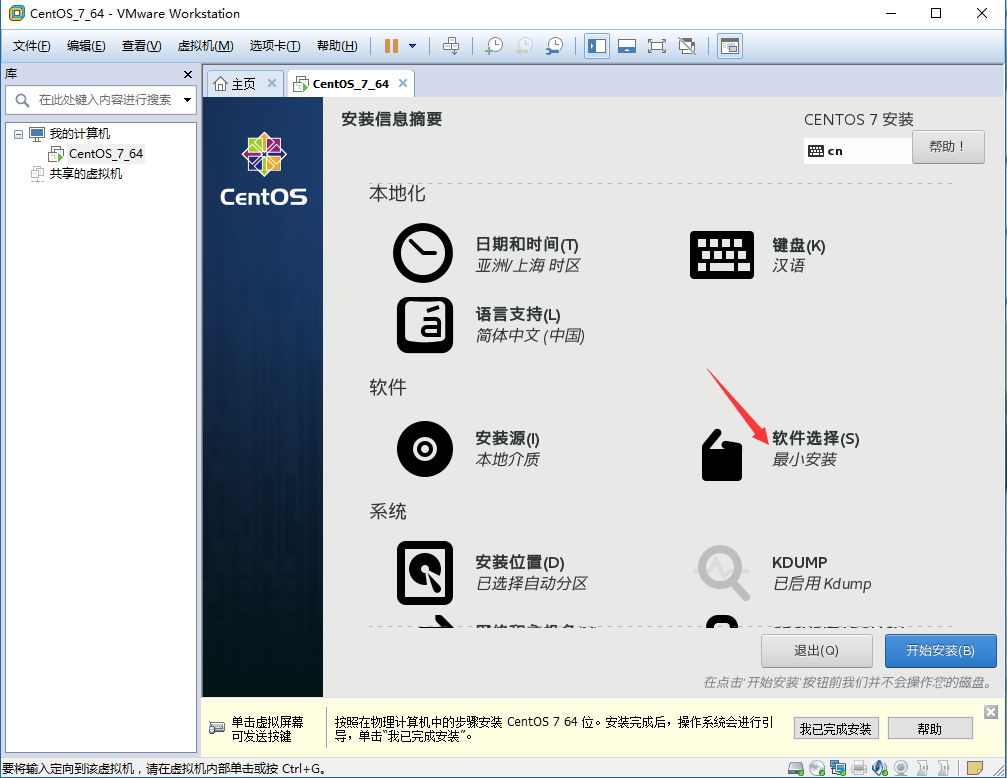The image size is (1007, 778).
Task: Select CentOS_7_64 in the library tree
Action: coord(105,154)
